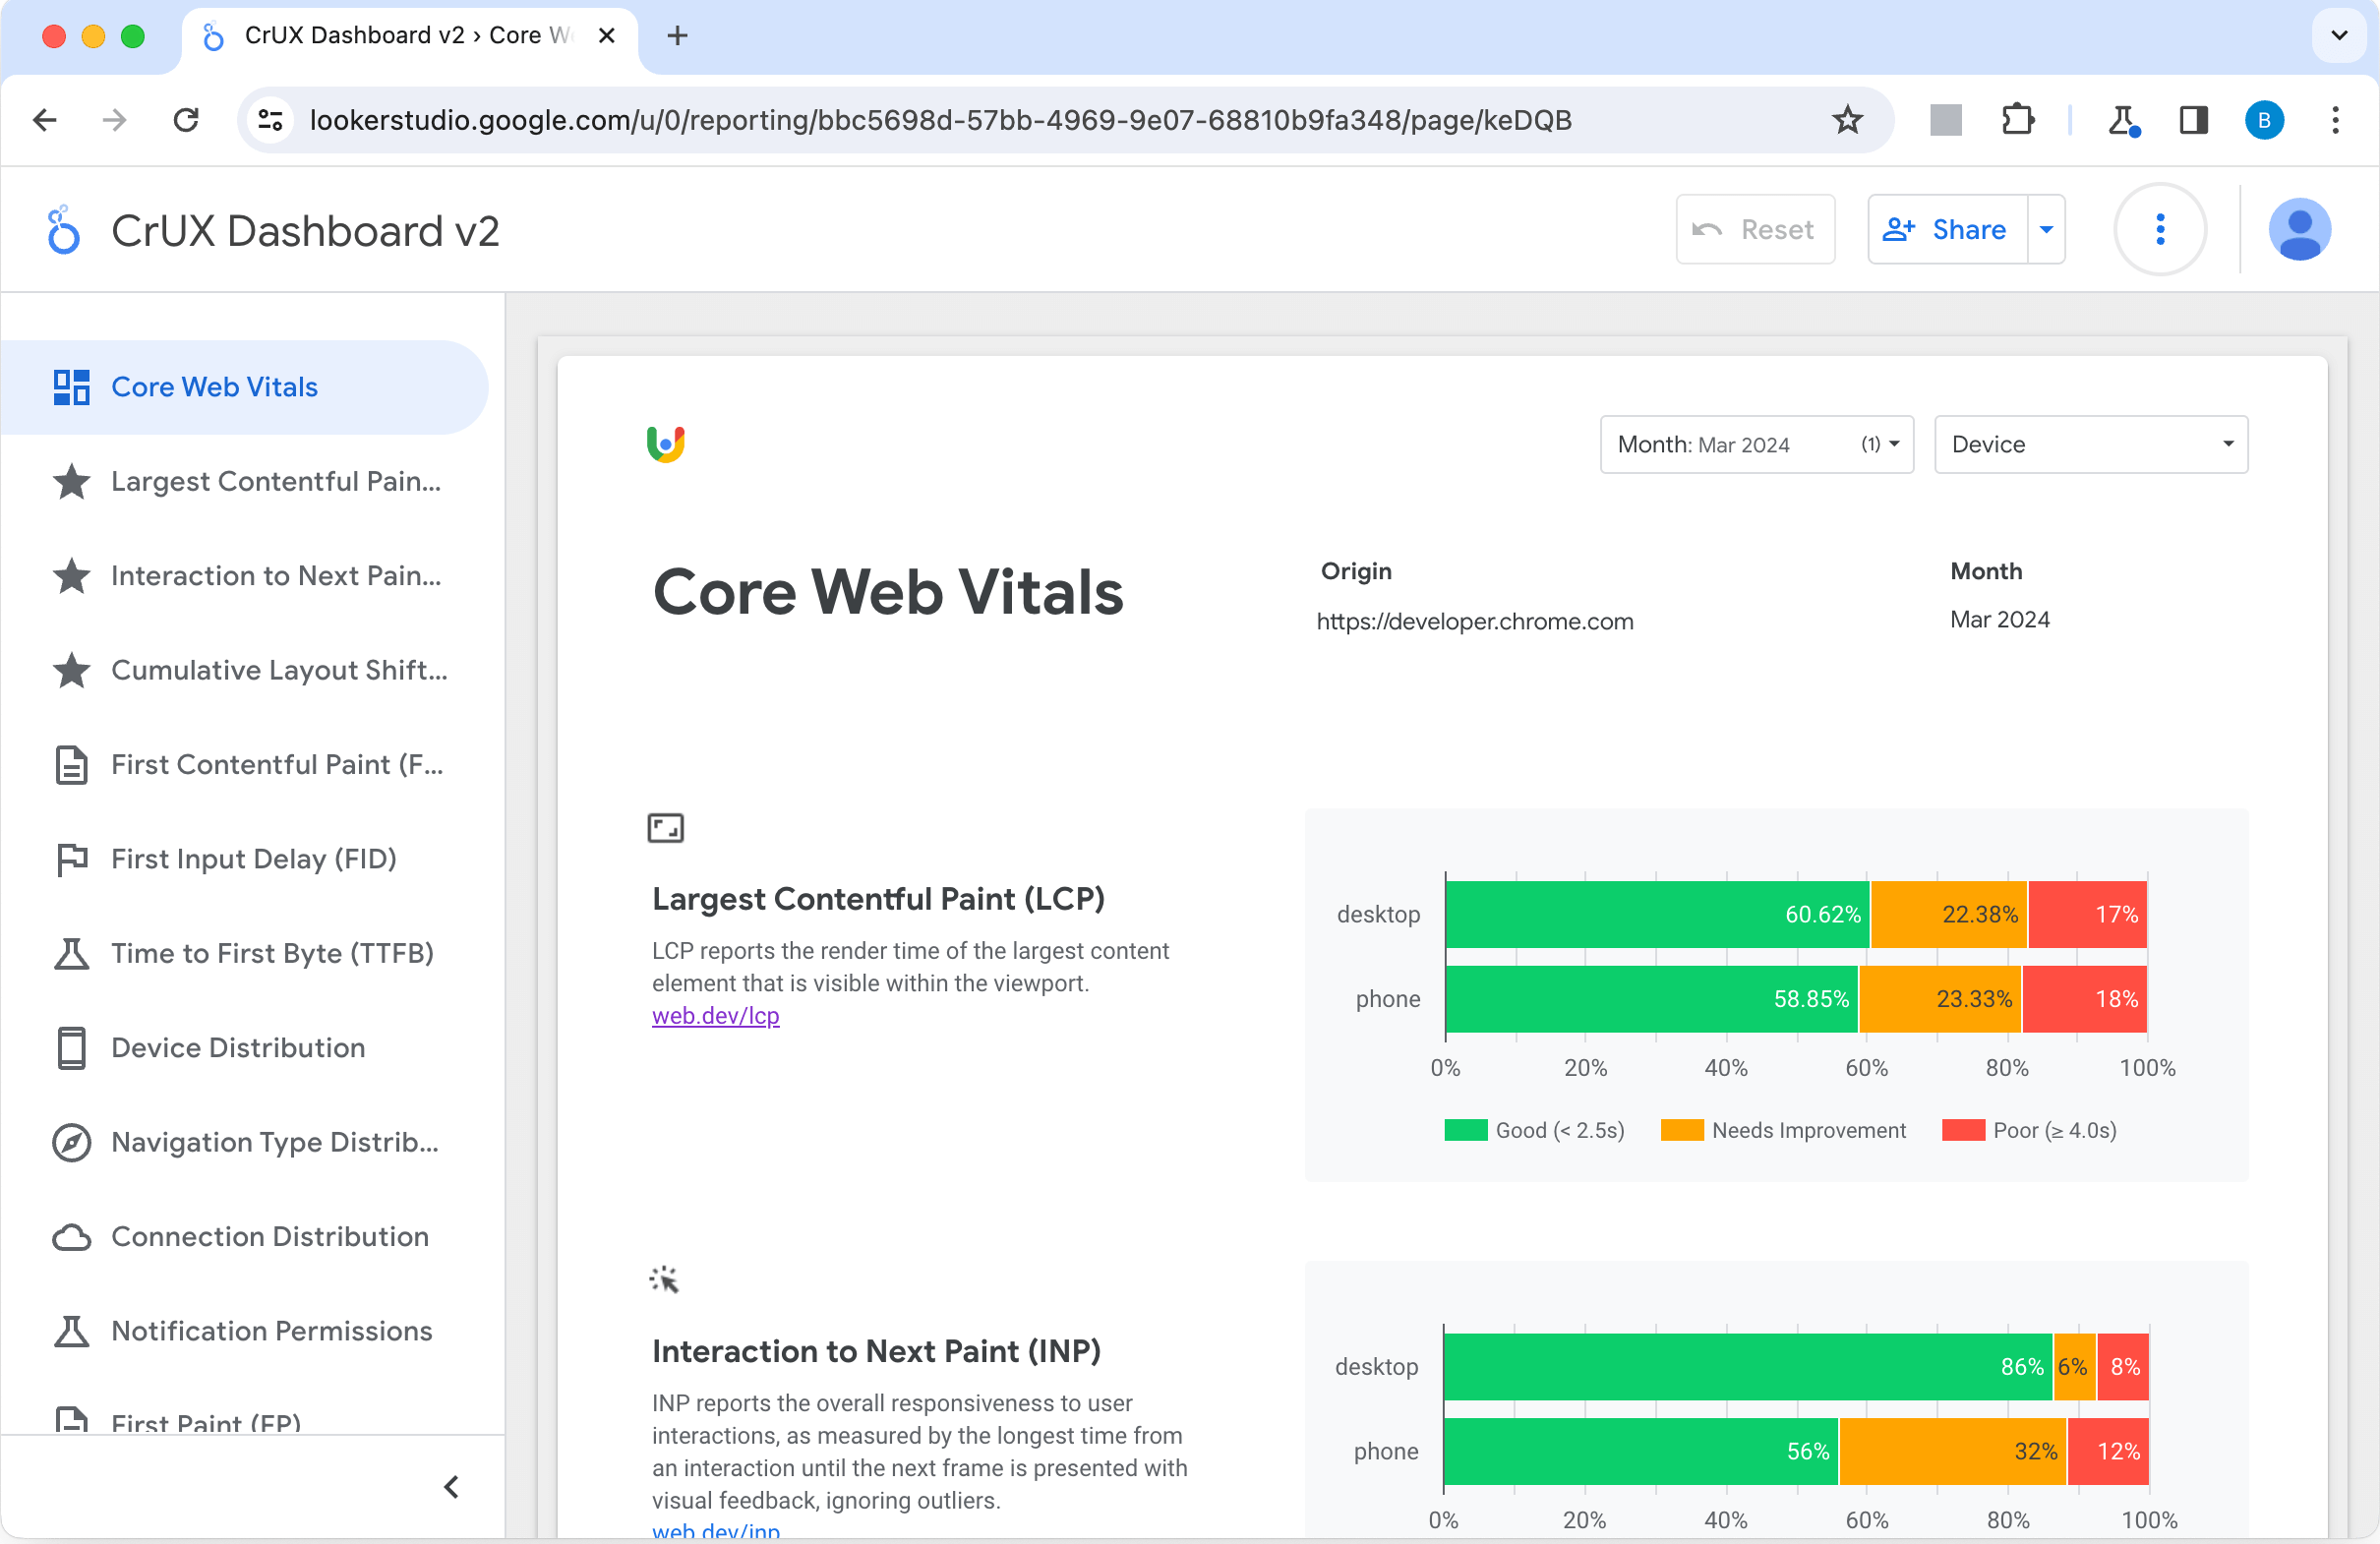Open a new browser tab
This screenshot has height=1544, width=2380.
(677, 36)
